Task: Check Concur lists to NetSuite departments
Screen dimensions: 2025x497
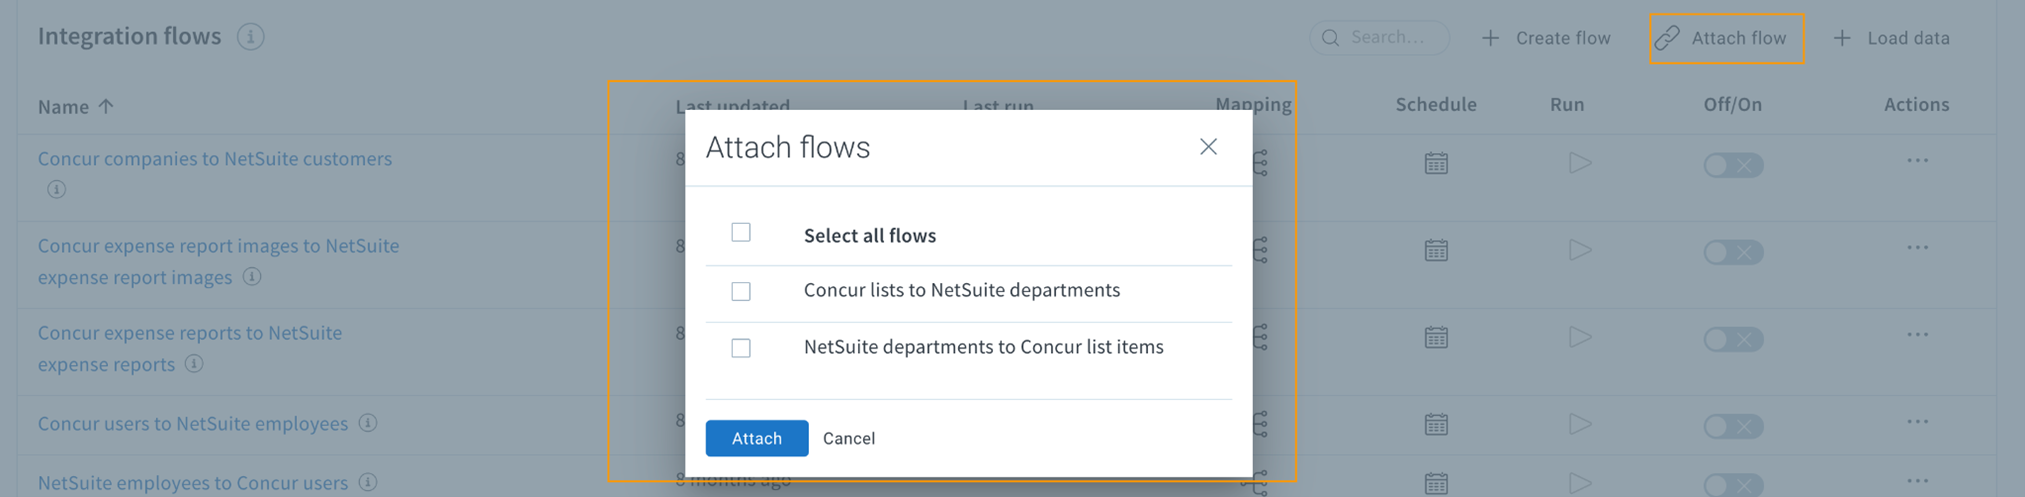Action: [741, 291]
